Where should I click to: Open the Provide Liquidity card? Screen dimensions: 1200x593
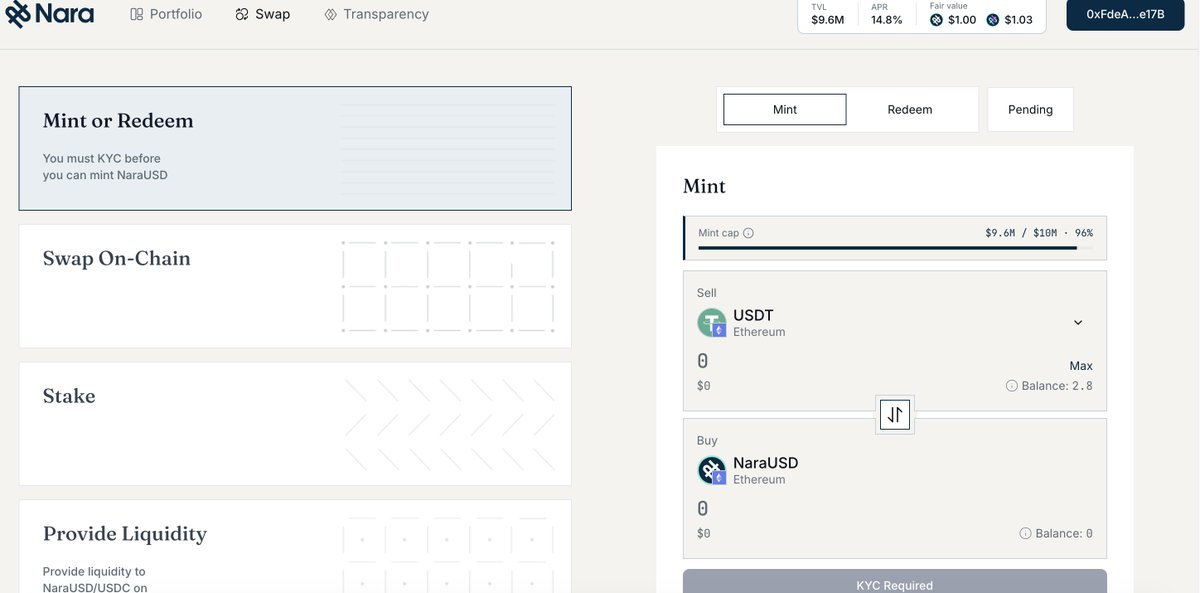[295, 546]
